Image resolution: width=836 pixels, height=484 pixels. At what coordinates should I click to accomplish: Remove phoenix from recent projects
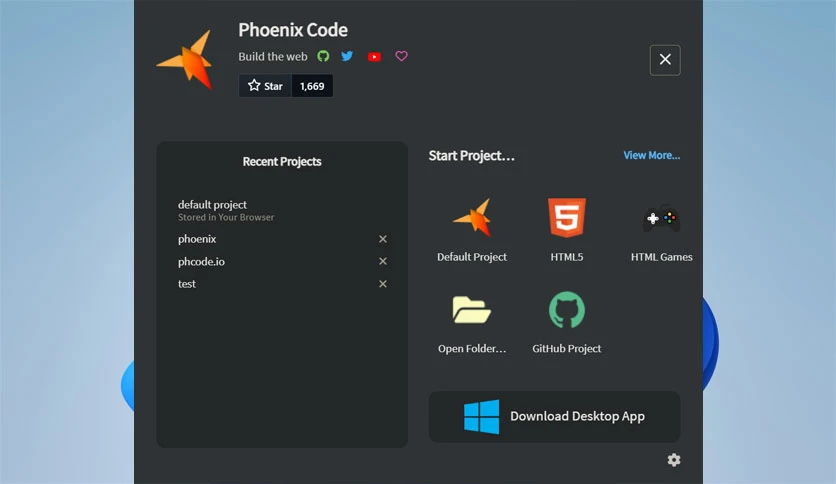pos(383,239)
